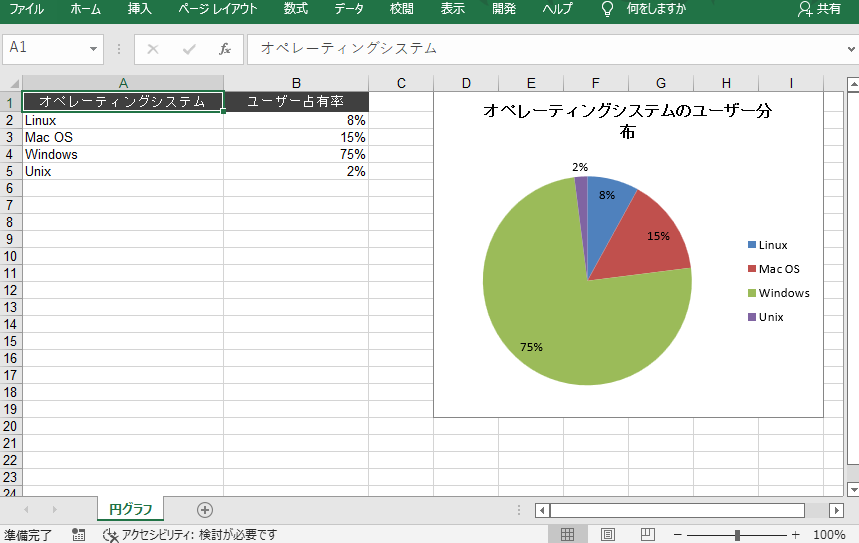Click the lightbulb tell-me icon
This screenshot has height=543, width=859.
pyautogui.click(x=607, y=9)
